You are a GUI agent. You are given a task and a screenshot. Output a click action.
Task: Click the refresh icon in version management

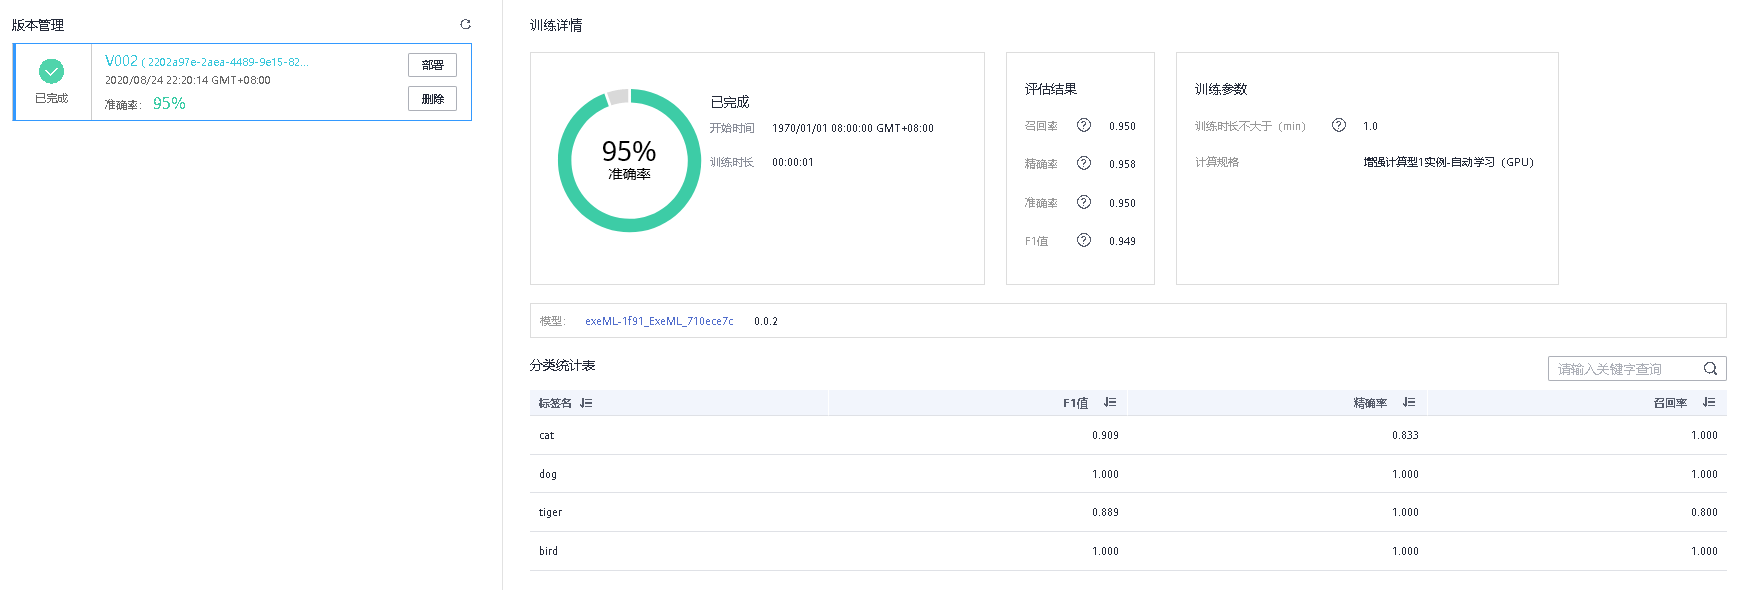click(465, 24)
